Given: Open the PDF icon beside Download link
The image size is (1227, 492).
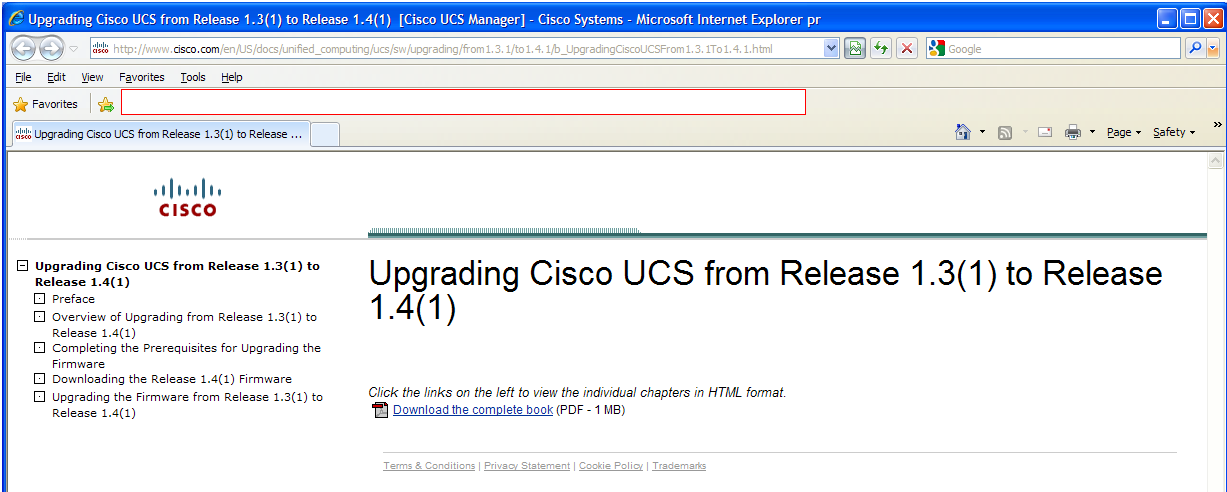Looking at the screenshot, I should [x=380, y=410].
